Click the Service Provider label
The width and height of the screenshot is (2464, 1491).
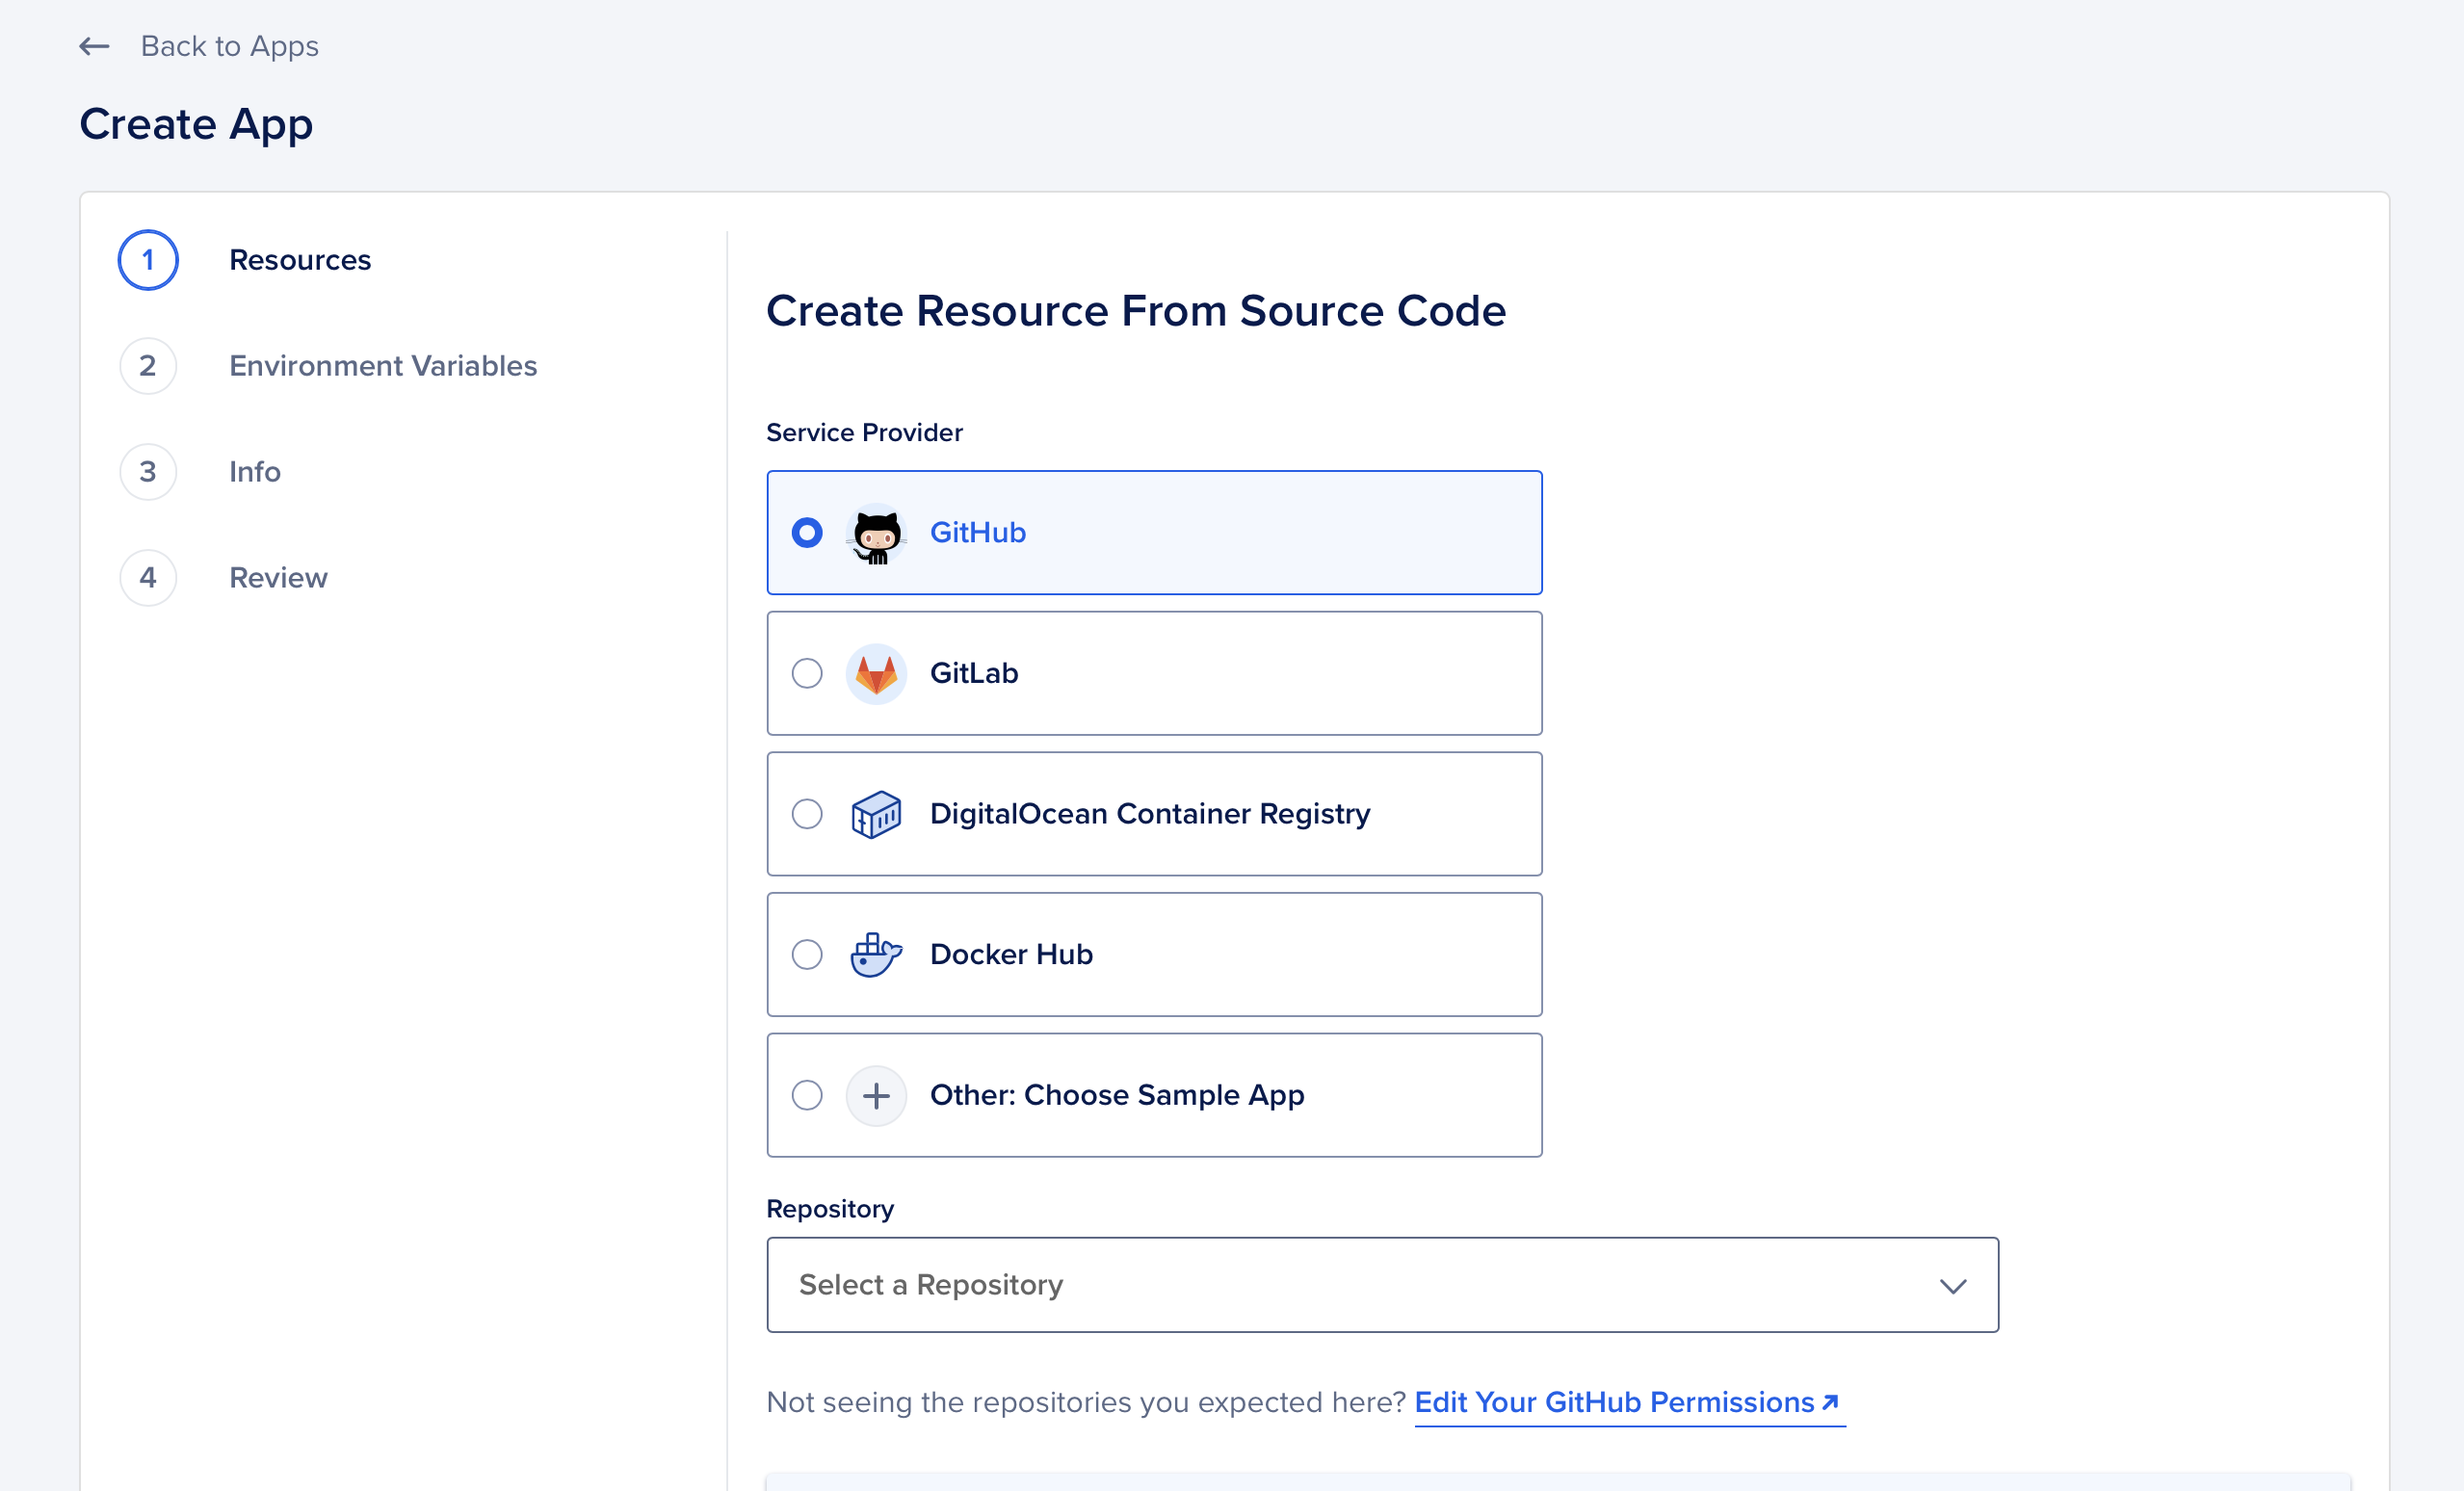click(x=864, y=433)
